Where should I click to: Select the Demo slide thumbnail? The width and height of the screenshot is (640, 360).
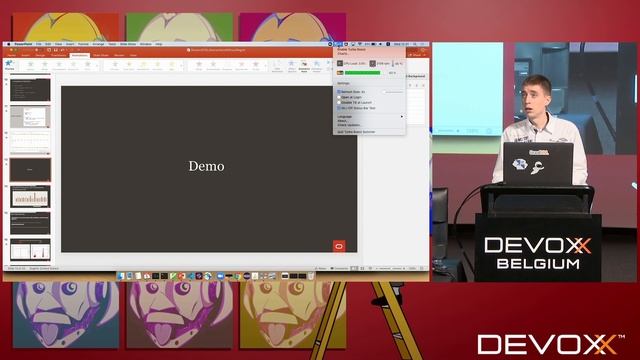click(30, 170)
